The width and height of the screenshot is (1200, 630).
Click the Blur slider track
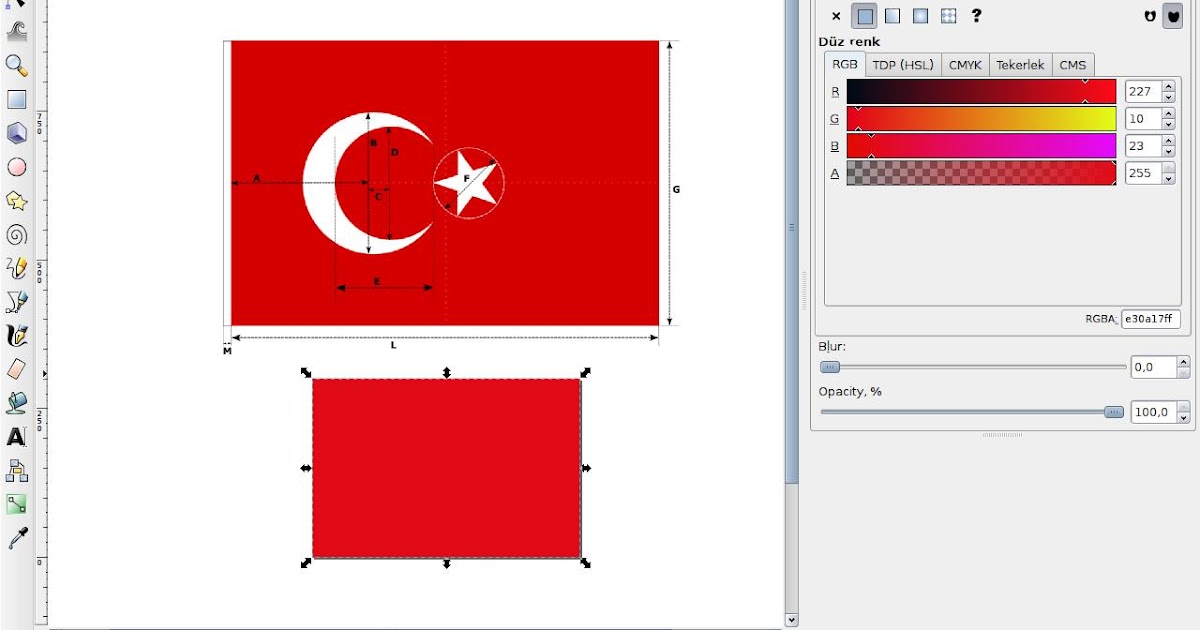(973, 367)
